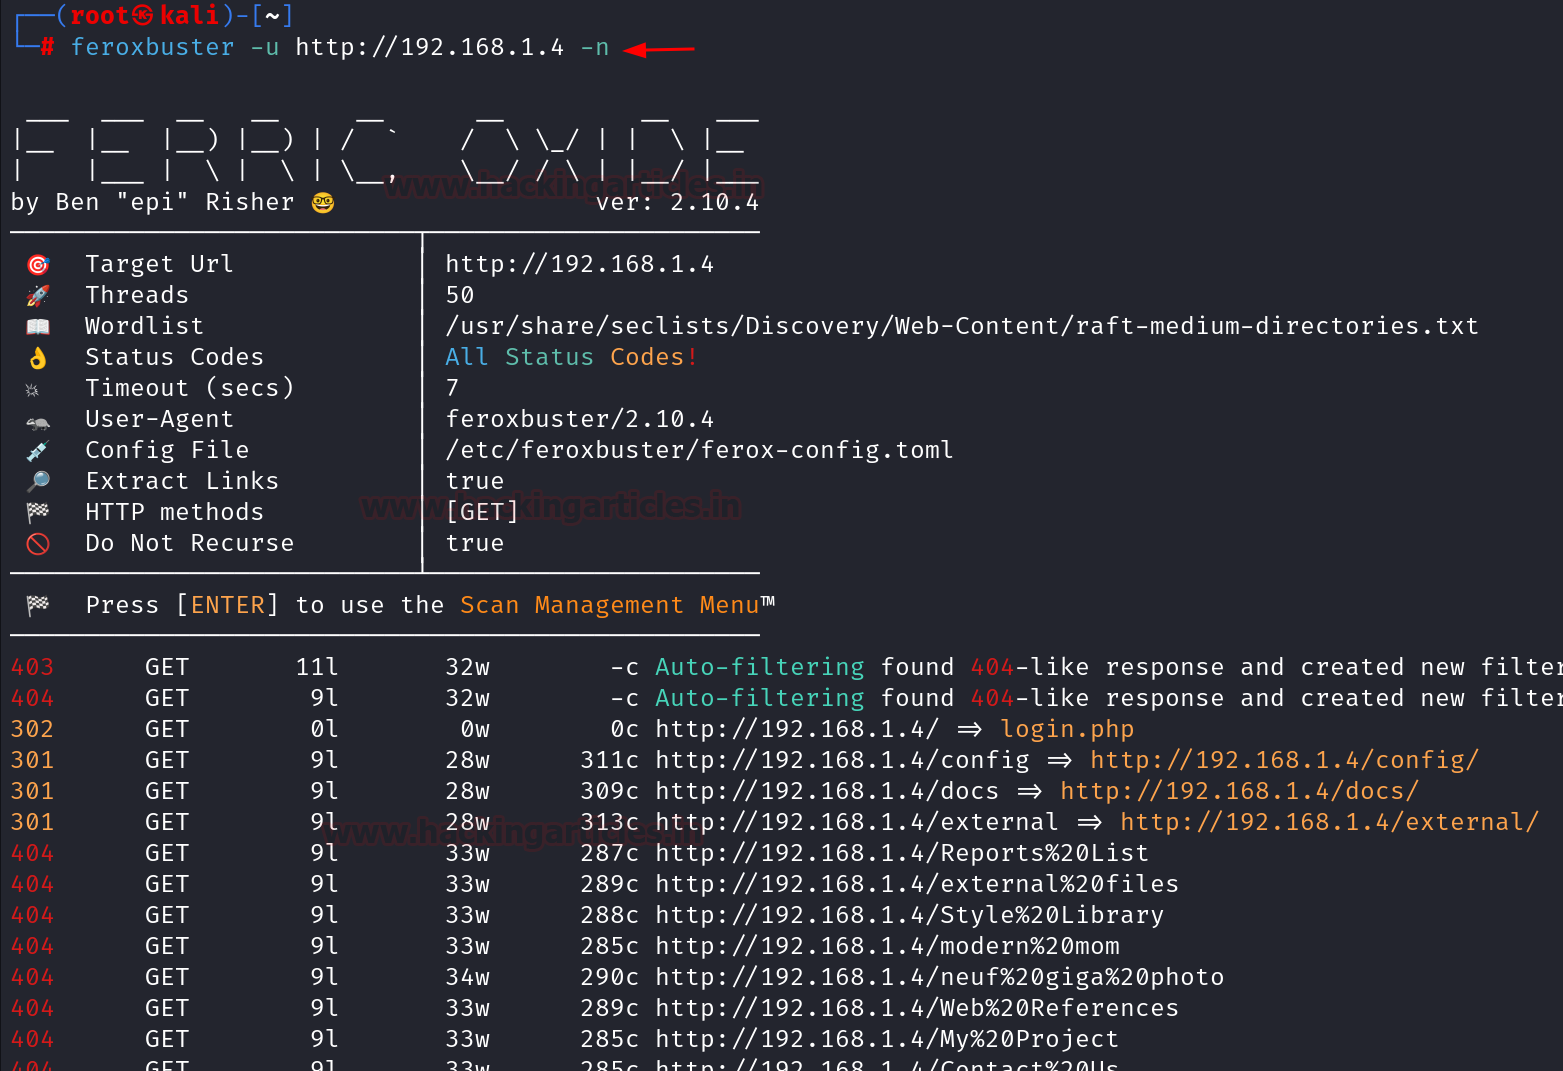Click the 403 status code row
1563x1071 pixels.
pos(785,667)
